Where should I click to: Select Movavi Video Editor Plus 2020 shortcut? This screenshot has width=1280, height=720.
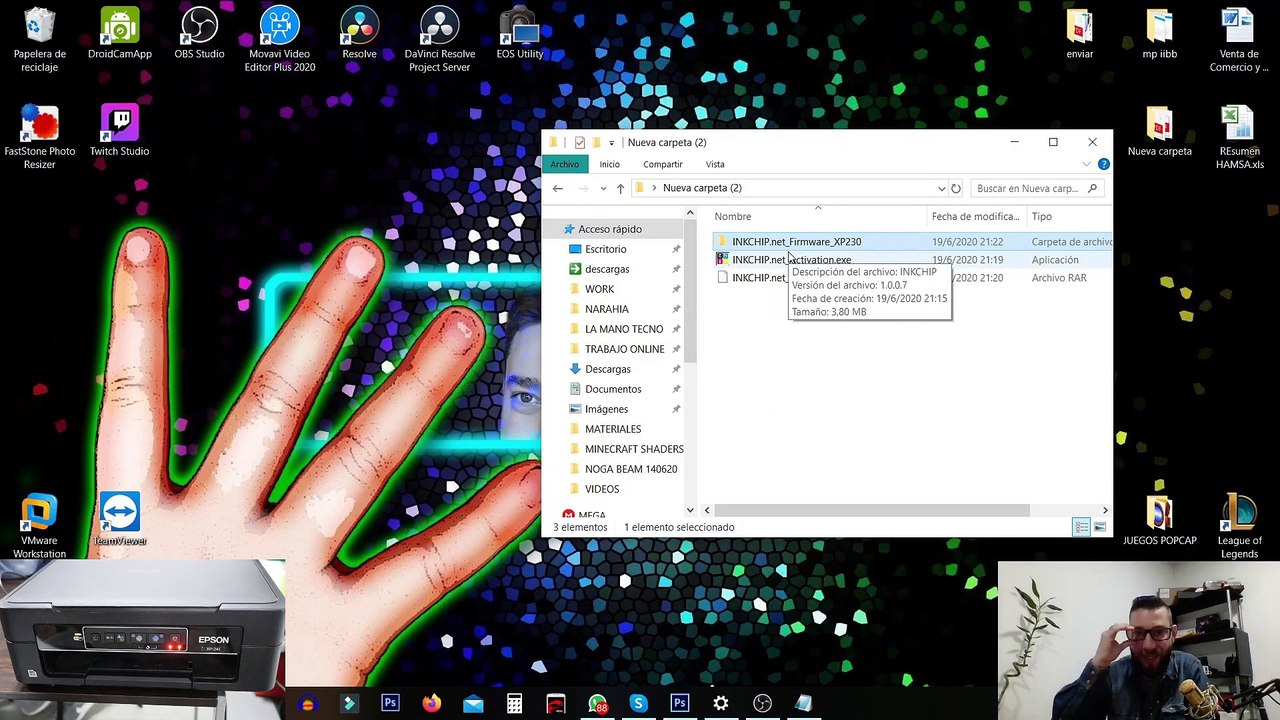tap(279, 40)
